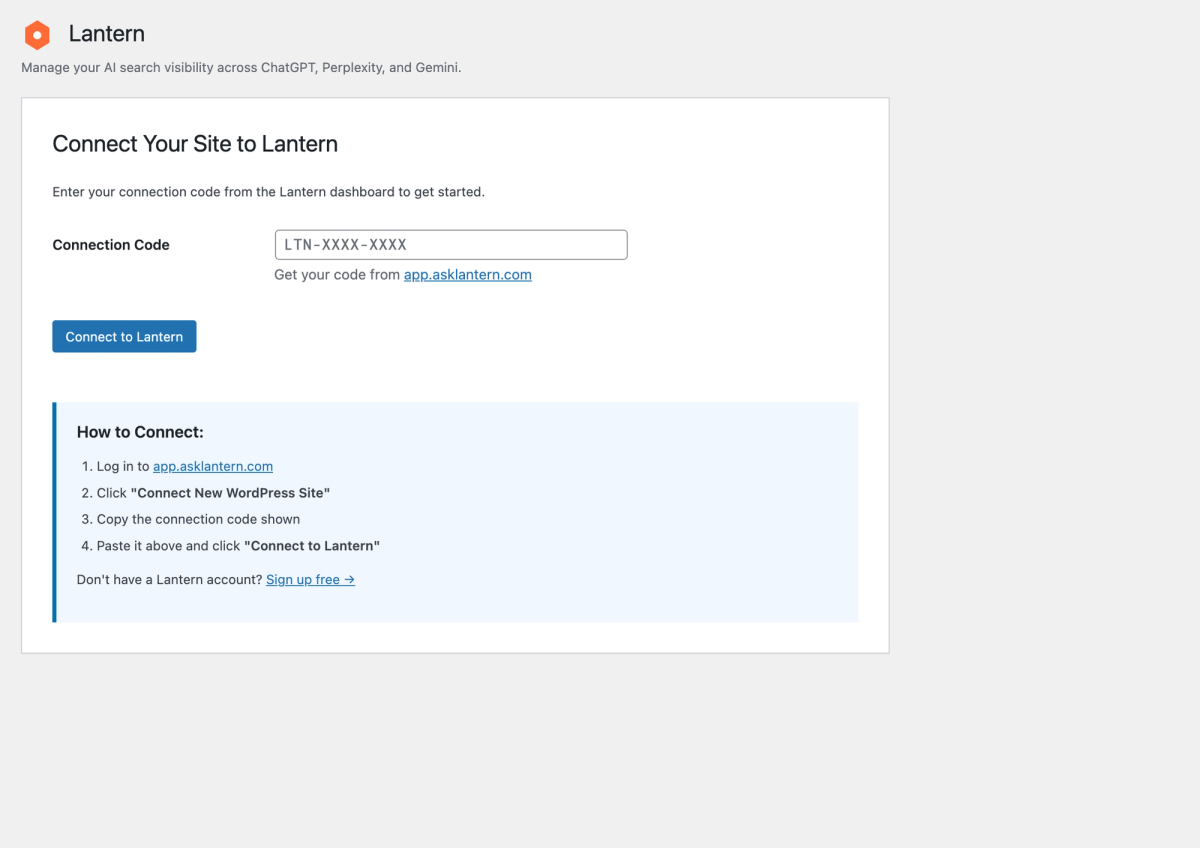The height and width of the screenshot is (848, 1200).
Task: Click the Connect Your Site to Lantern heading
Action: (x=195, y=144)
